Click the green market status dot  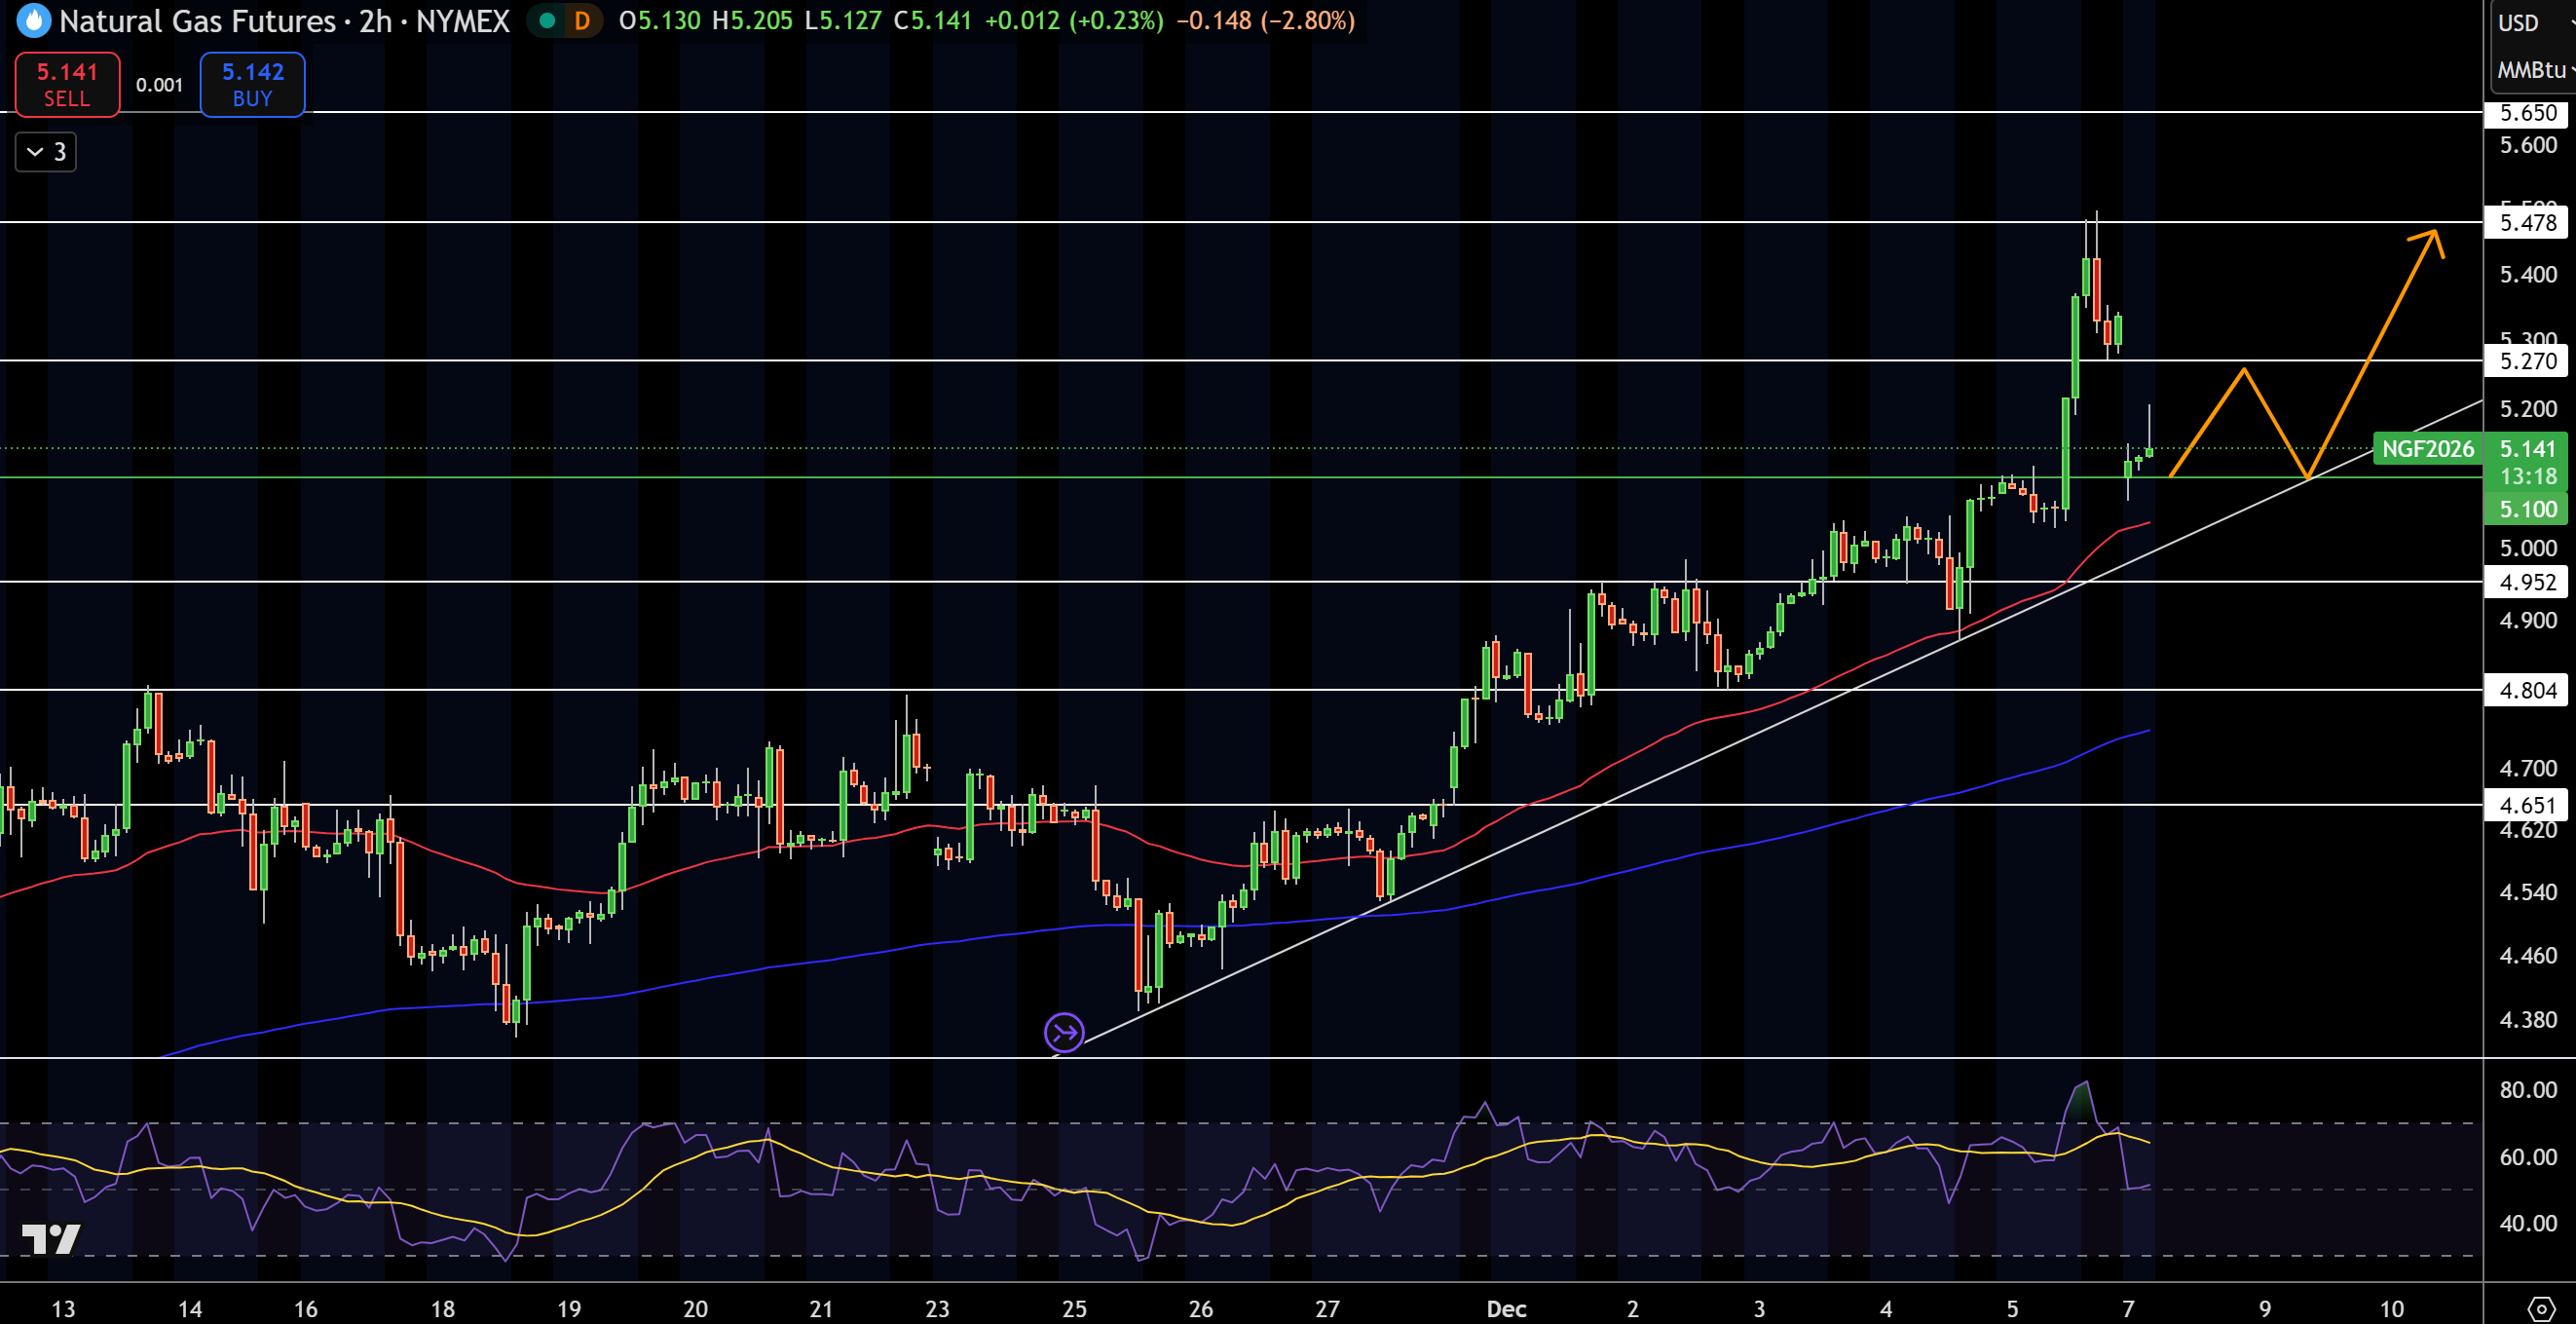click(x=547, y=21)
